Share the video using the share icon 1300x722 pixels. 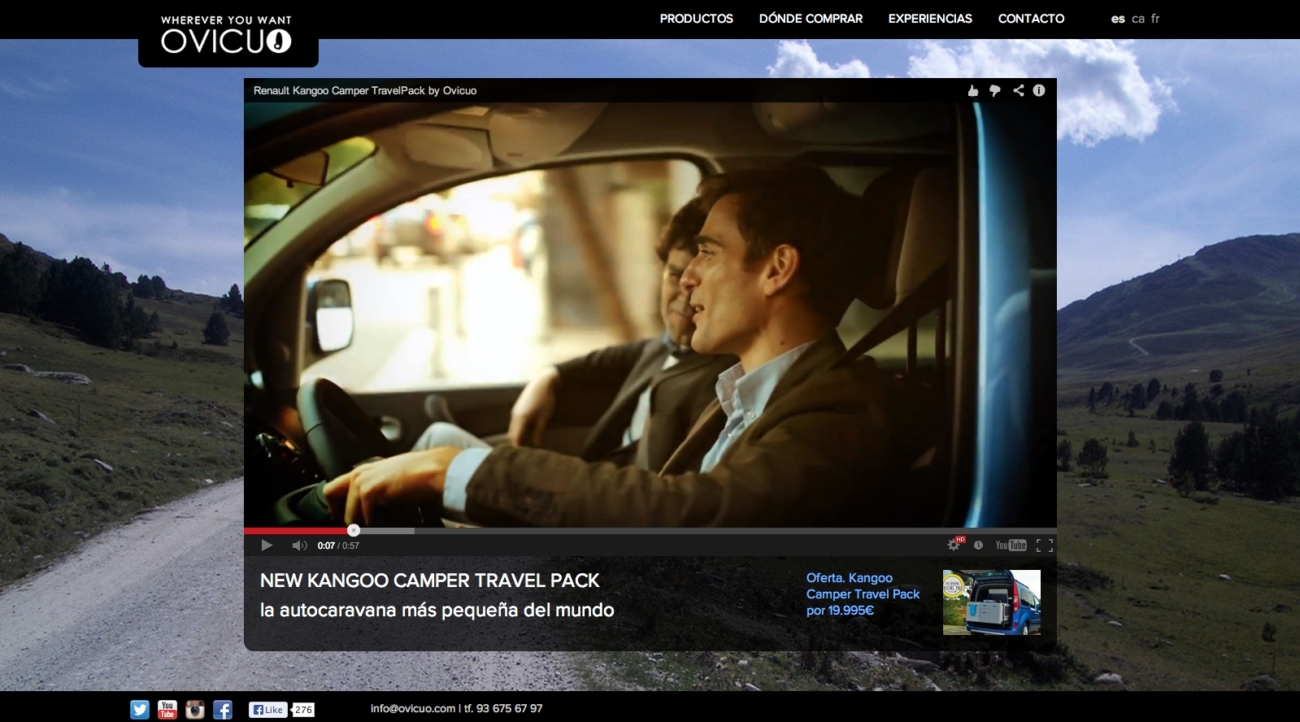click(1018, 91)
